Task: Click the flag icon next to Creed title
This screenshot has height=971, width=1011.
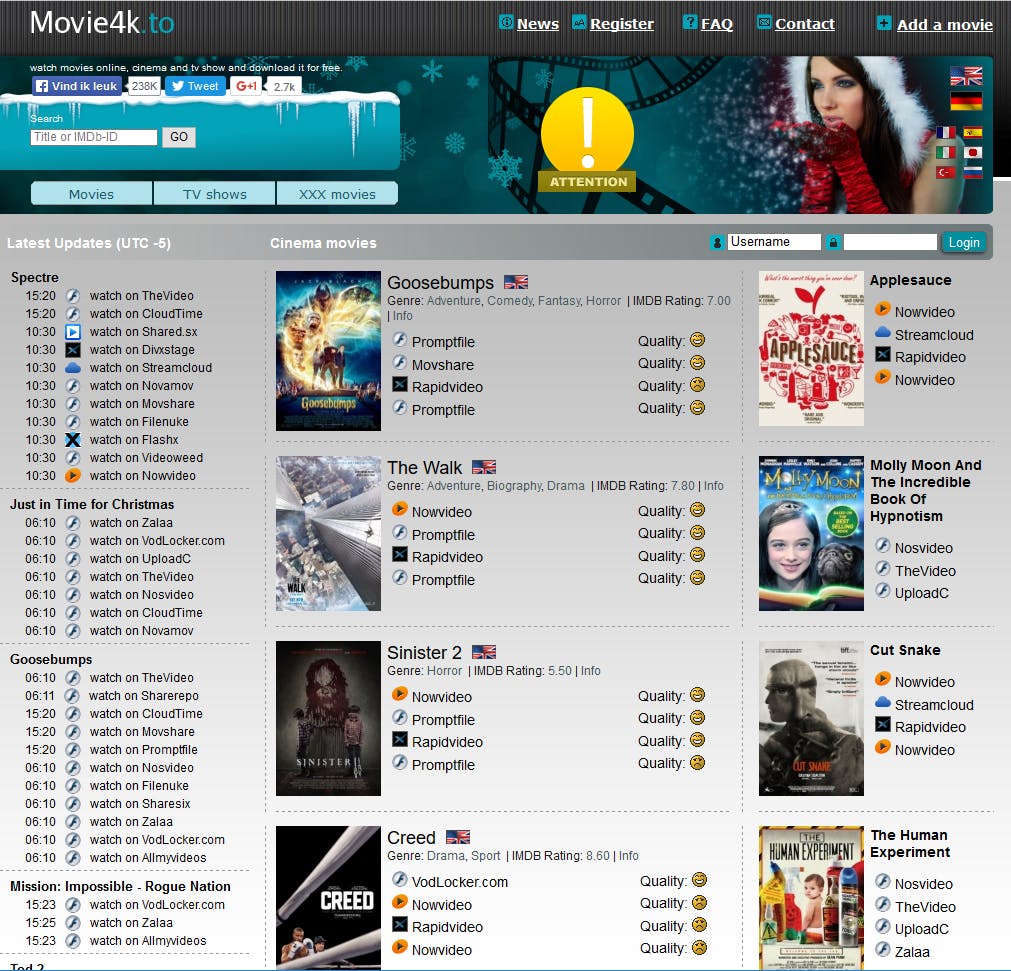Action: 458,838
